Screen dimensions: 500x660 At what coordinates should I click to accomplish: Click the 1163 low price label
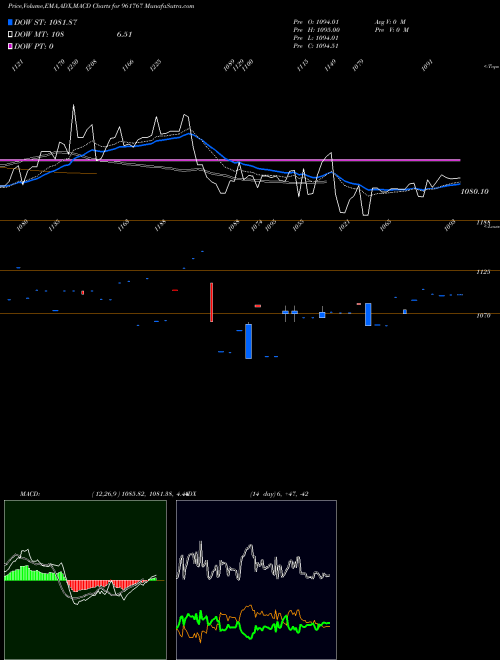pos(123,226)
